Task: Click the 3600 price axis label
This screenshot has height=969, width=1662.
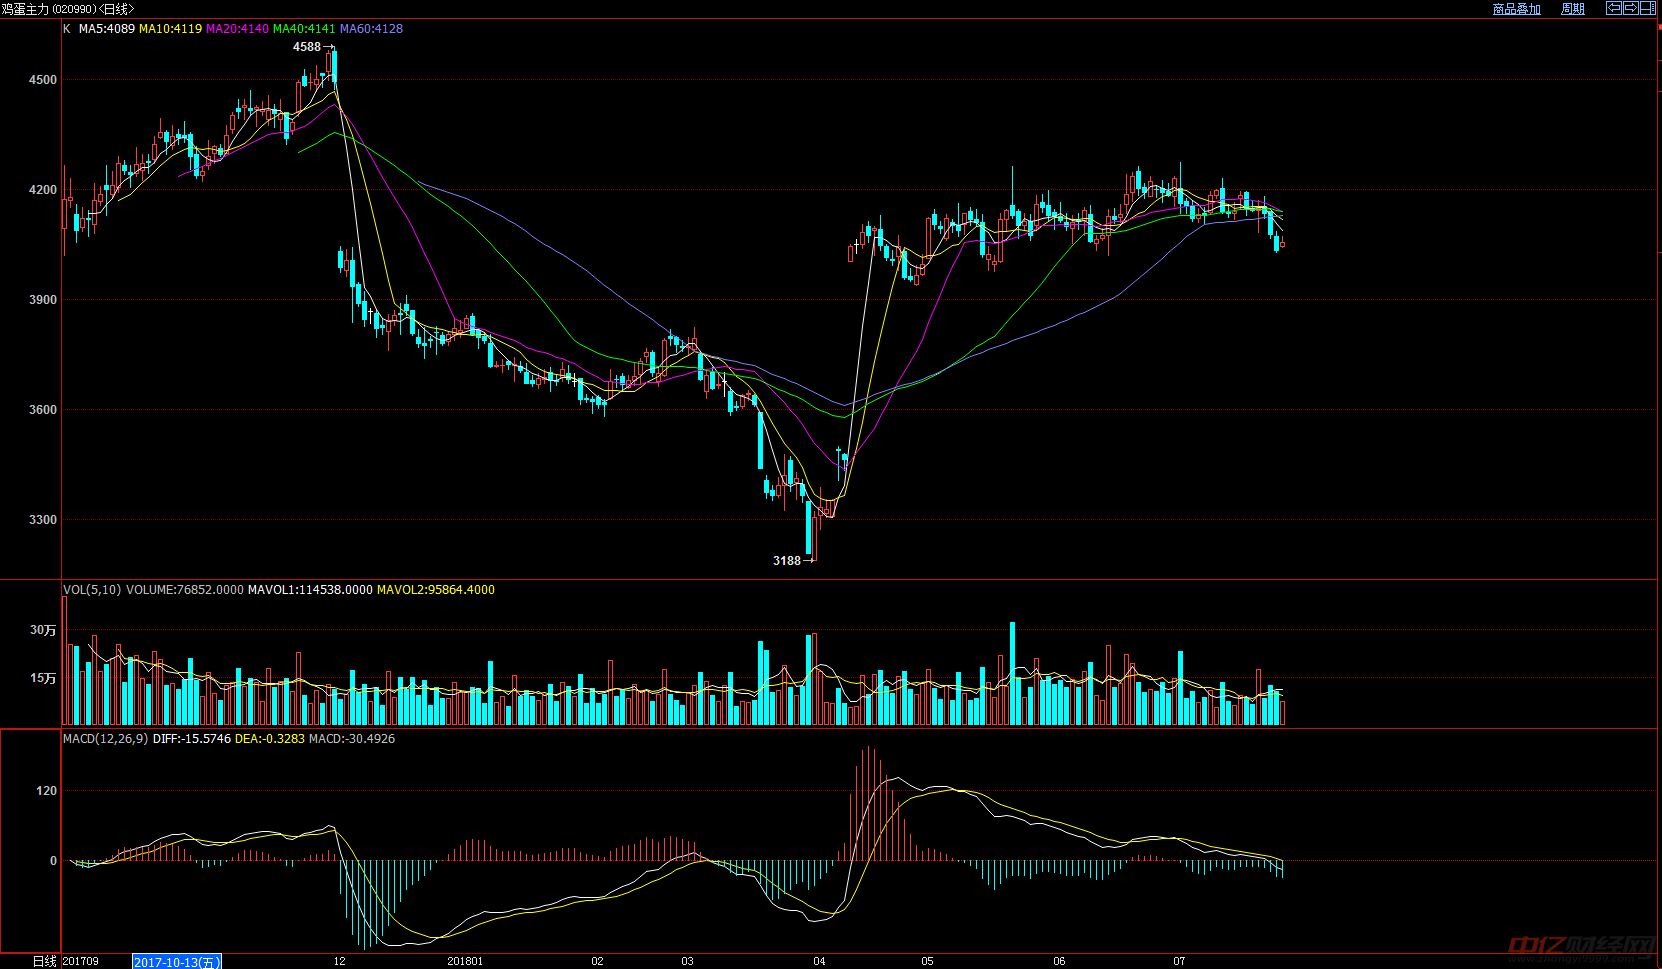Action: (43, 410)
